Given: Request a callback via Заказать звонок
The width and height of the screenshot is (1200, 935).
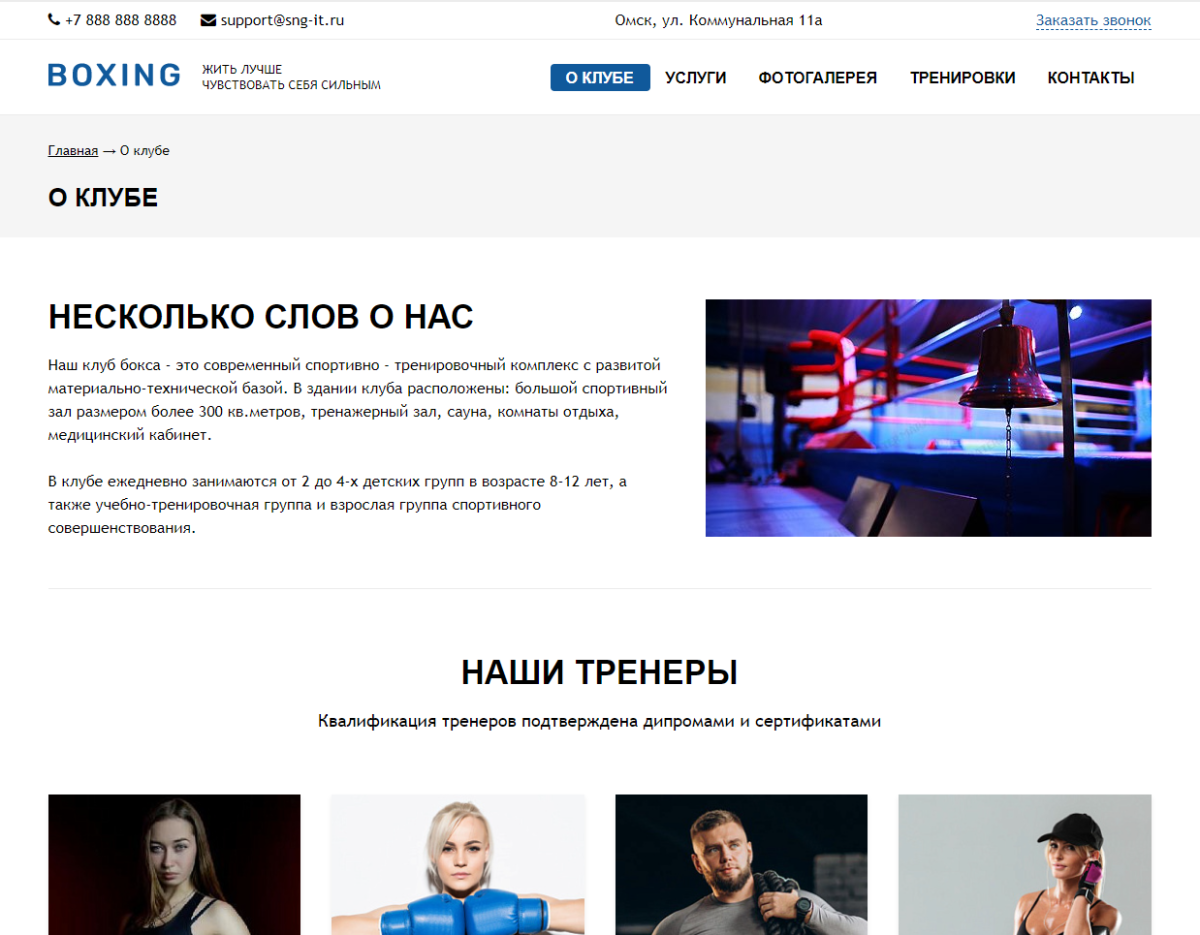Looking at the screenshot, I should [1093, 18].
